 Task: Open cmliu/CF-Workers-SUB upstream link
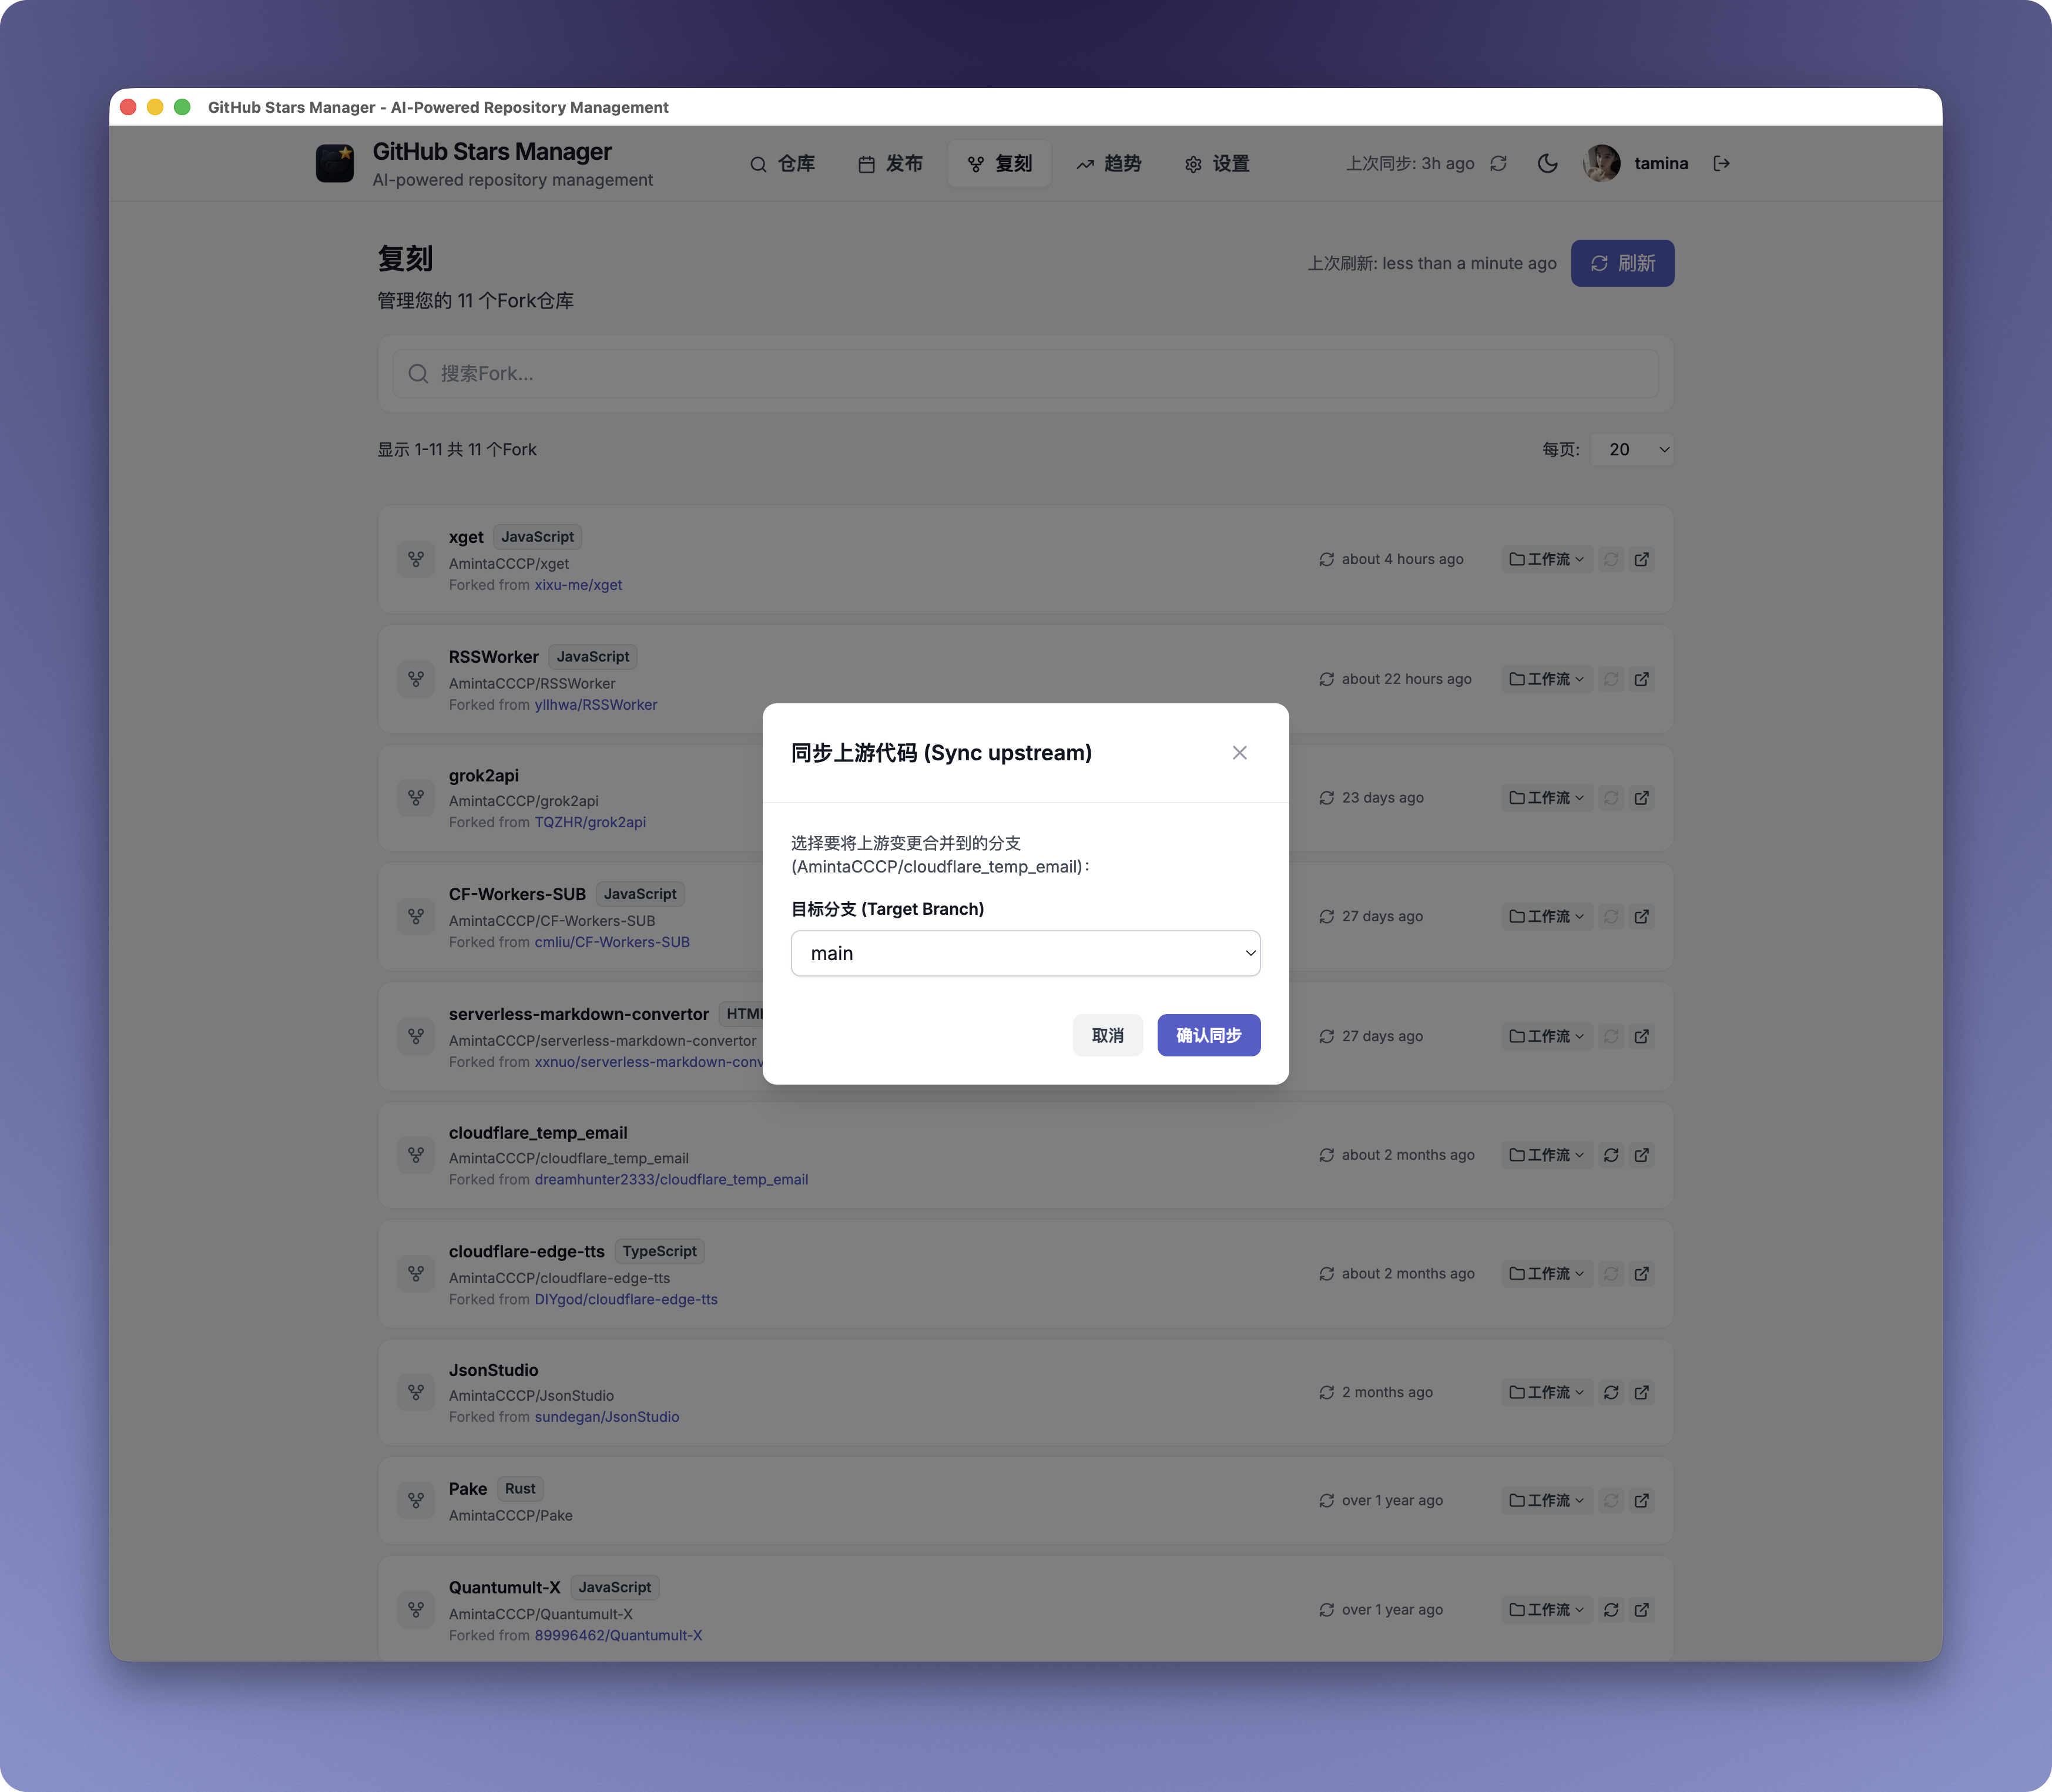pyautogui.click(x=612, y=942)
